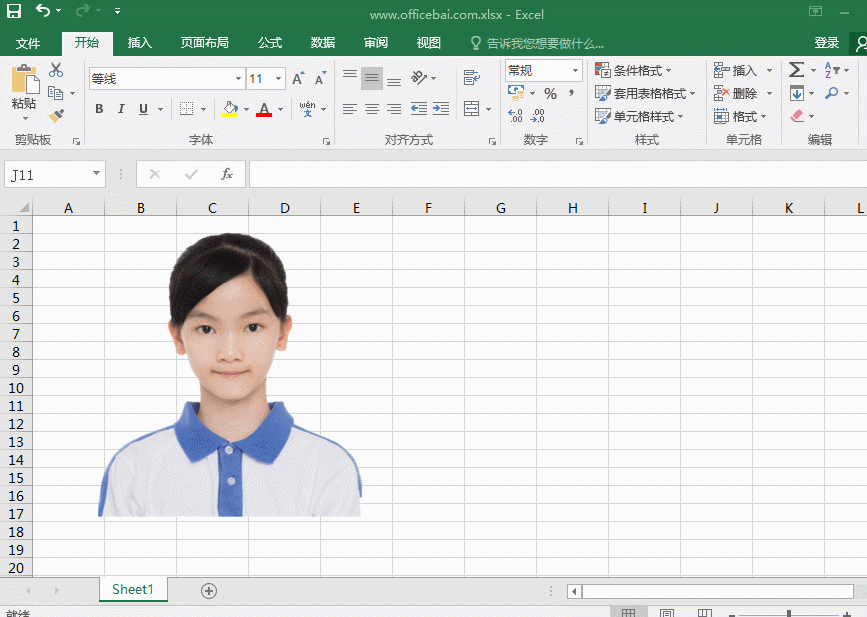
Task: Expand the number format 常规 dropdown
Action: point(575,71)
